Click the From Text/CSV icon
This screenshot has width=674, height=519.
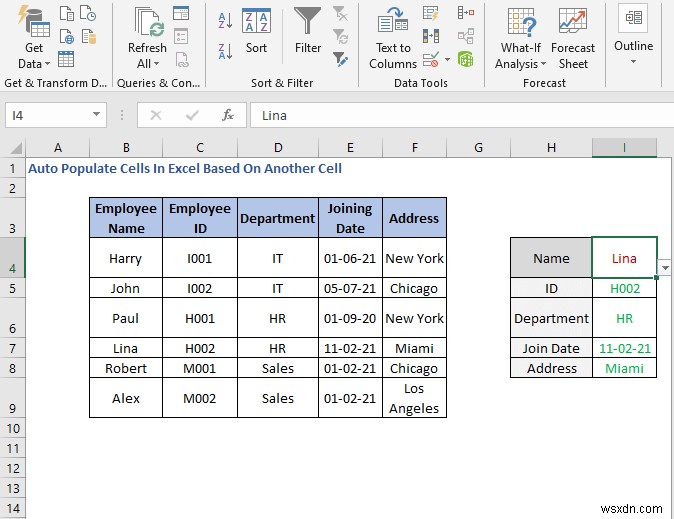tap(67, 13)
